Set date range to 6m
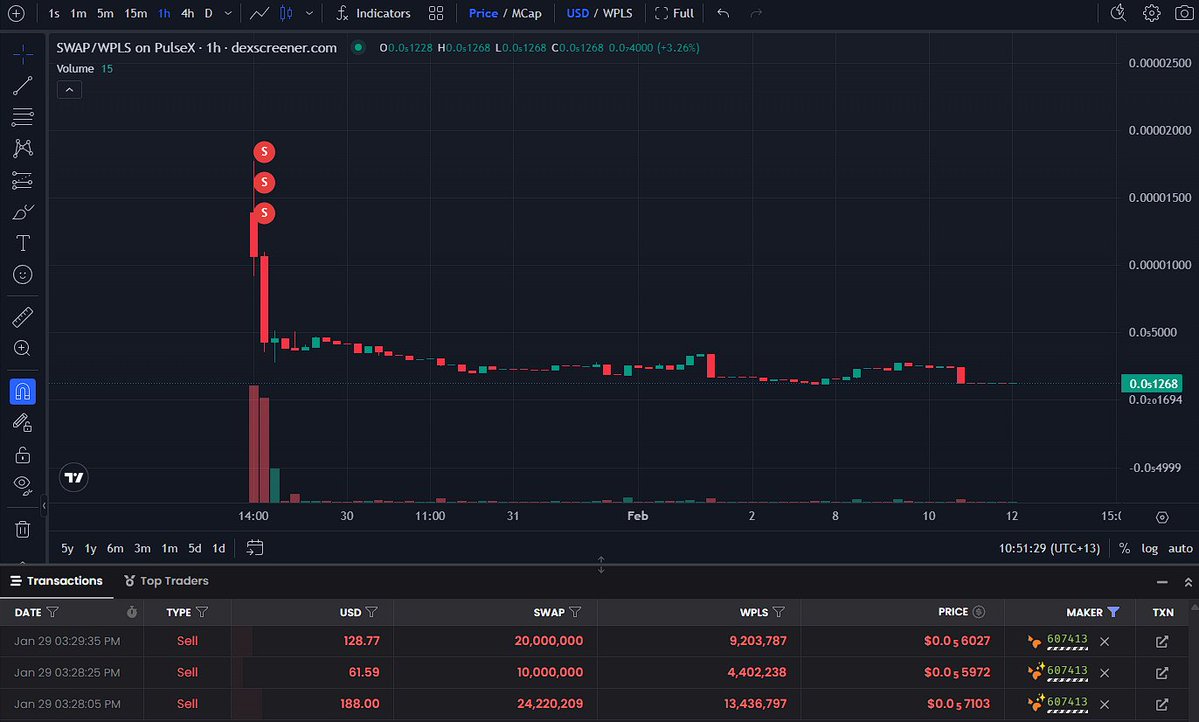The image size is (1199, 722). 115,548
